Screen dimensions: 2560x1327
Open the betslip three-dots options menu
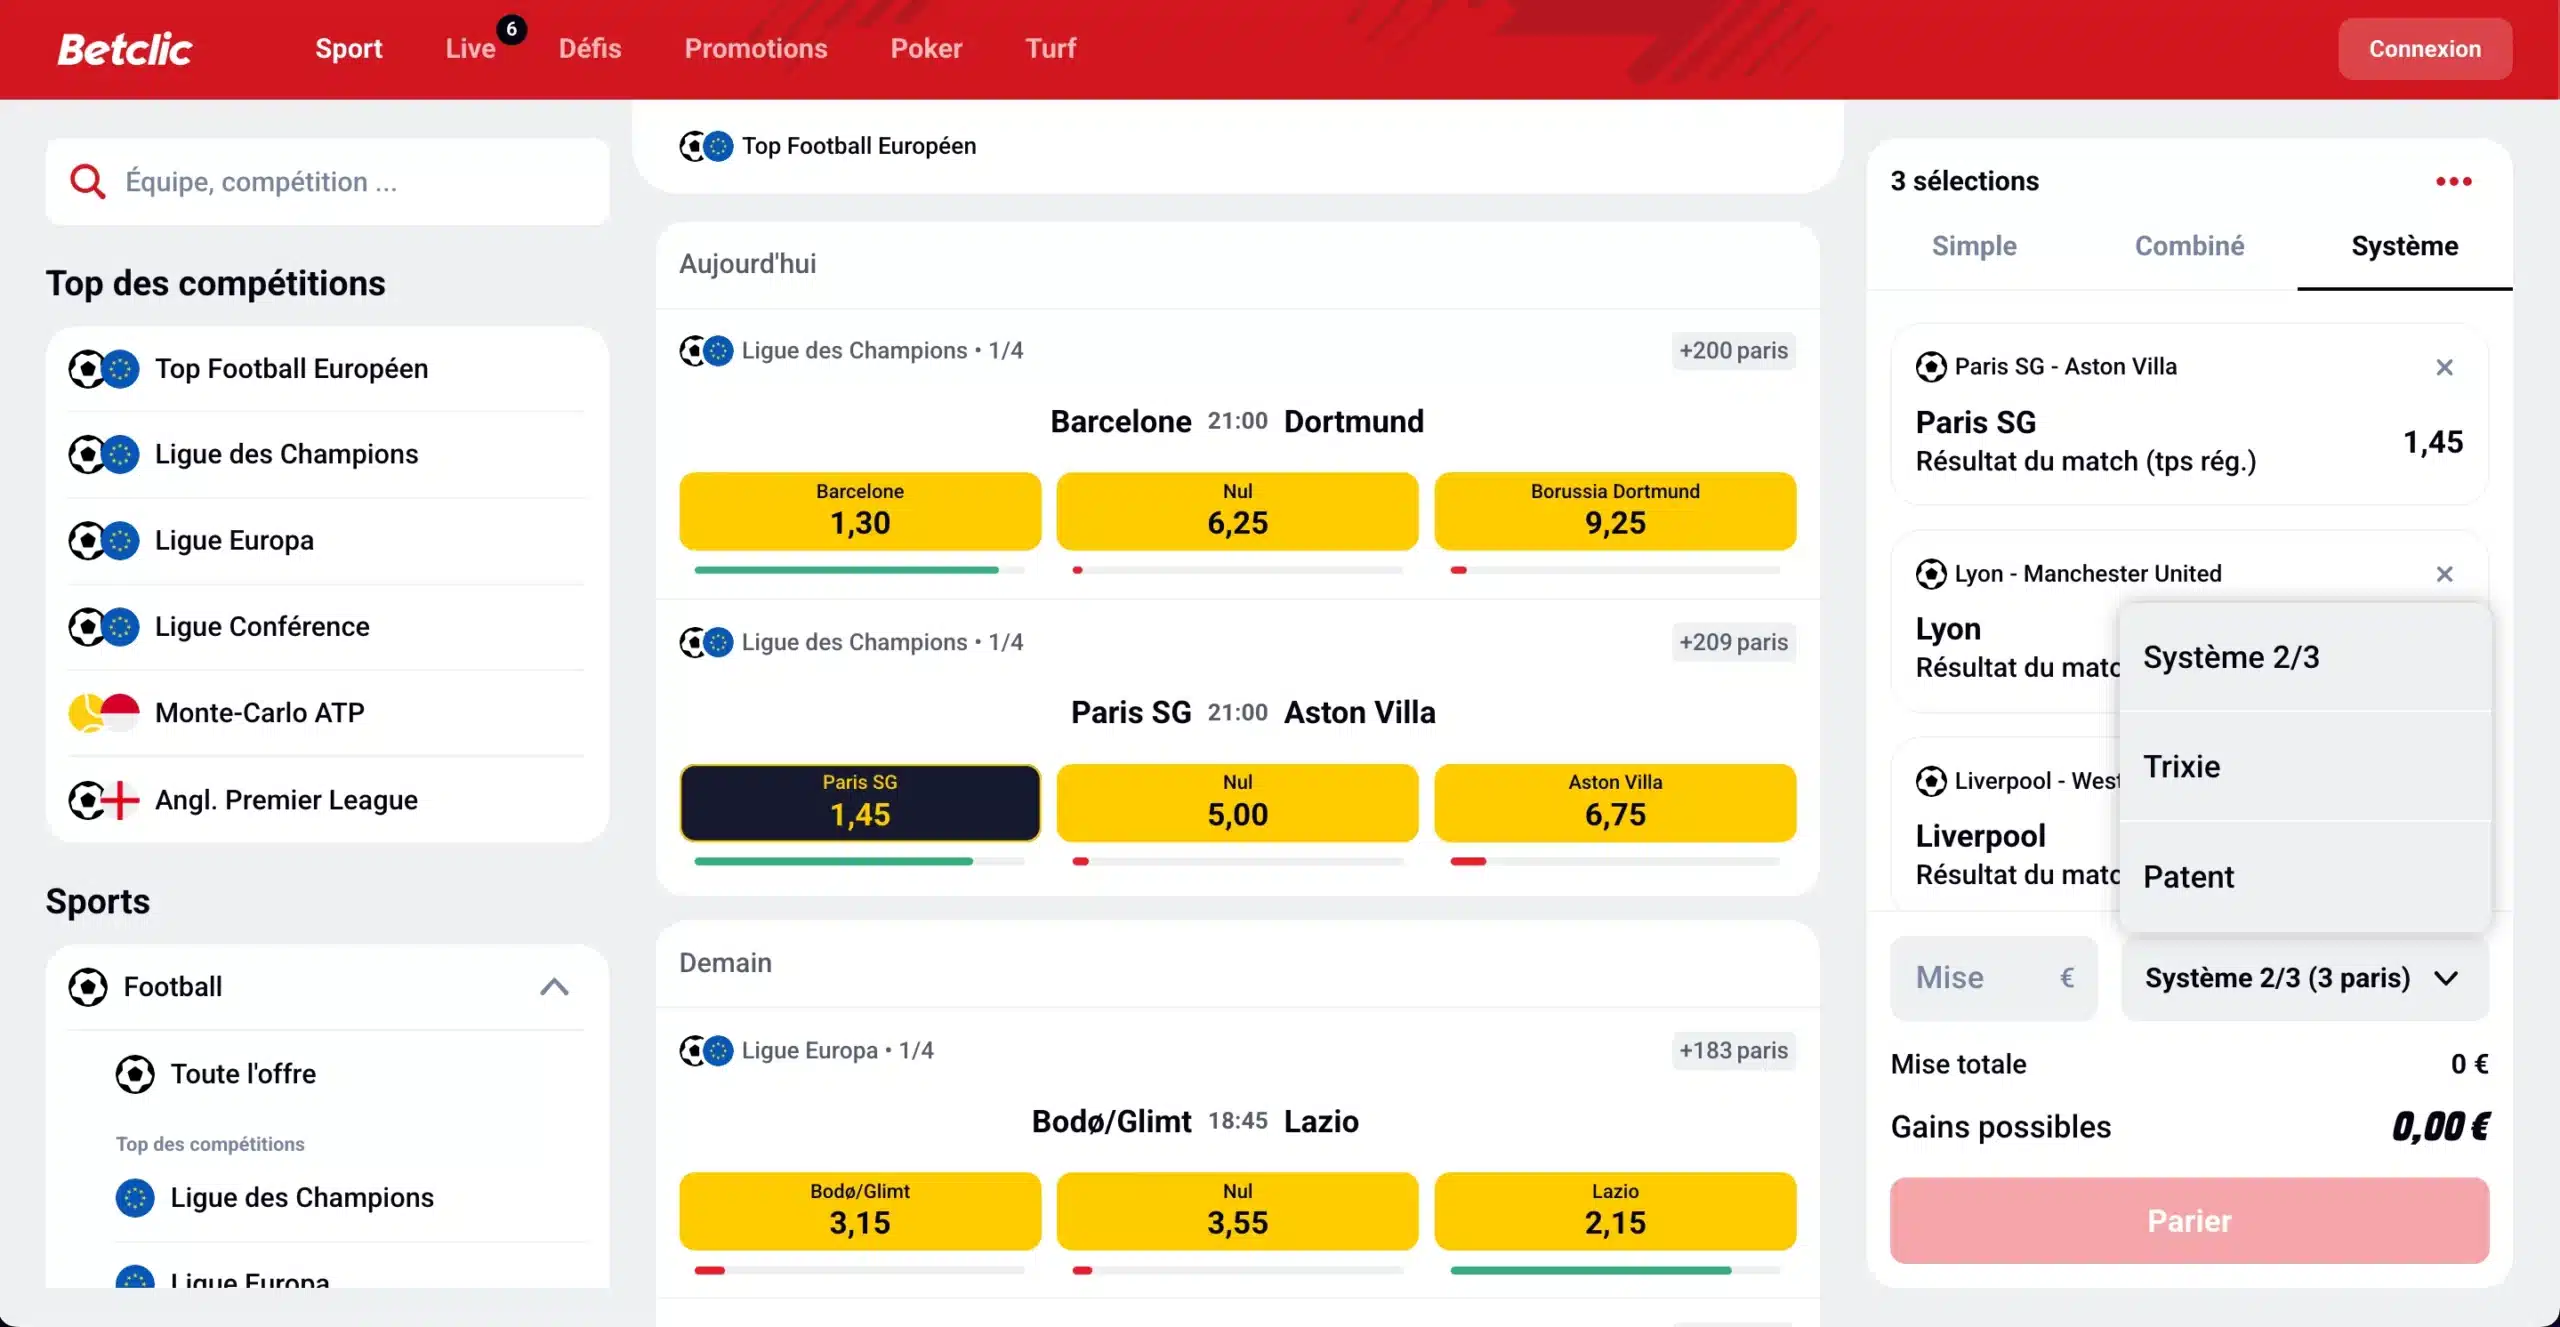tap(2453, 181)
